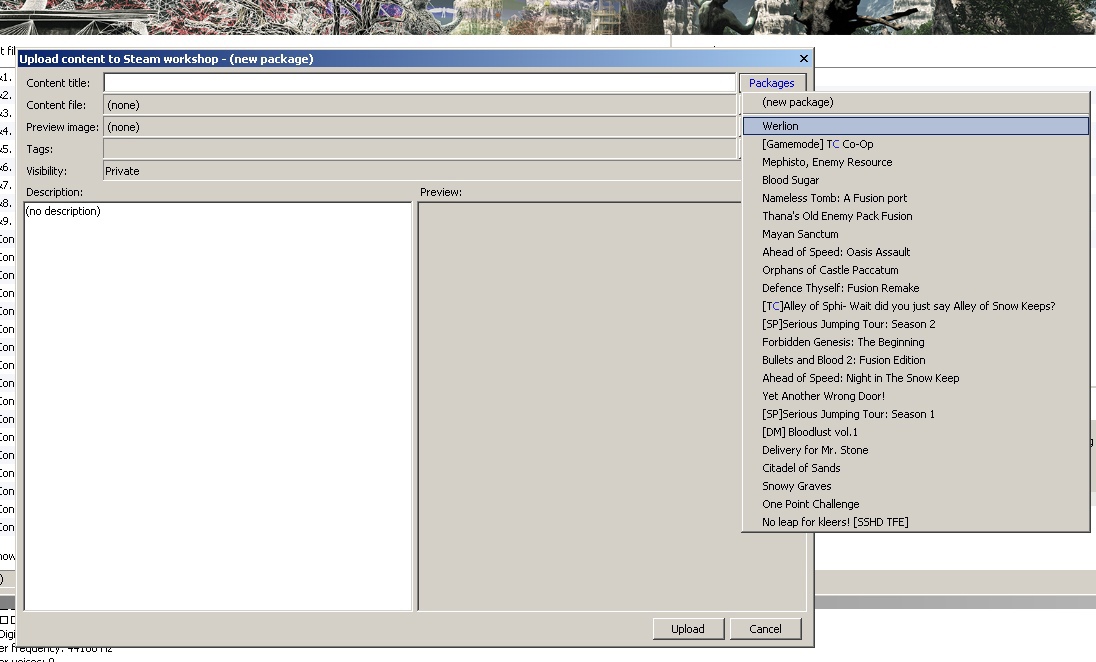Click the Cancel button
The image size is (1096, 662).
pyautogui.click(x=765, y=629)
